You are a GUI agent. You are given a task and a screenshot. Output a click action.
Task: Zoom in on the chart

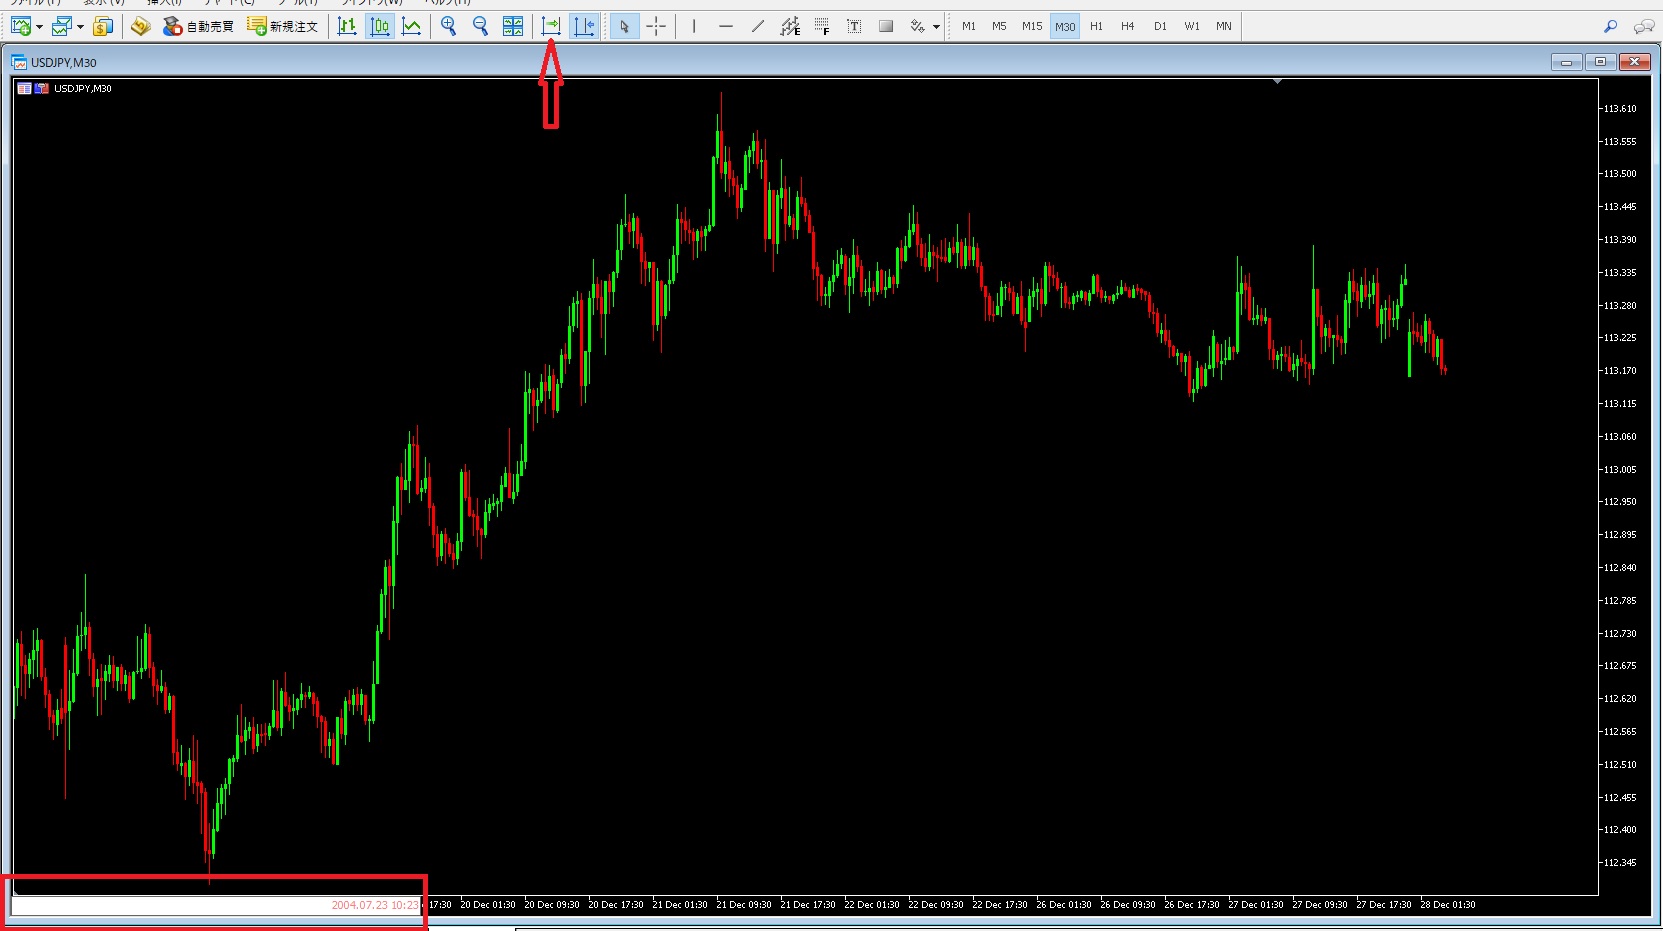449,26
